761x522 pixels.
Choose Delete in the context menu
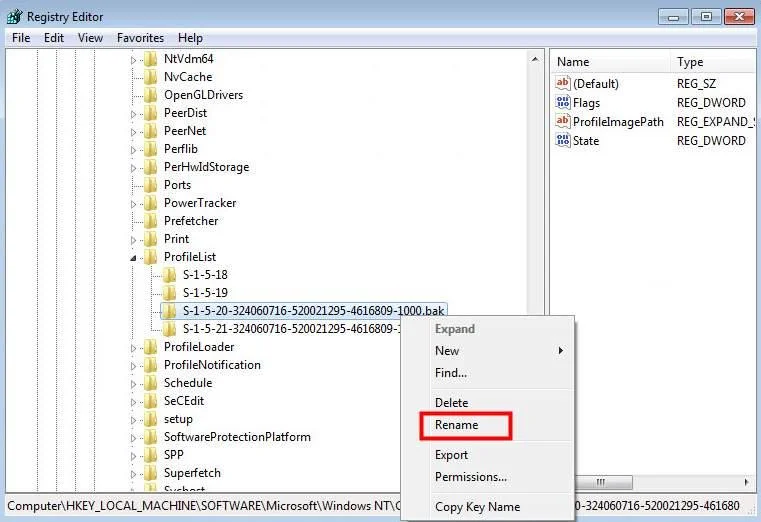(x=451, y=403)
